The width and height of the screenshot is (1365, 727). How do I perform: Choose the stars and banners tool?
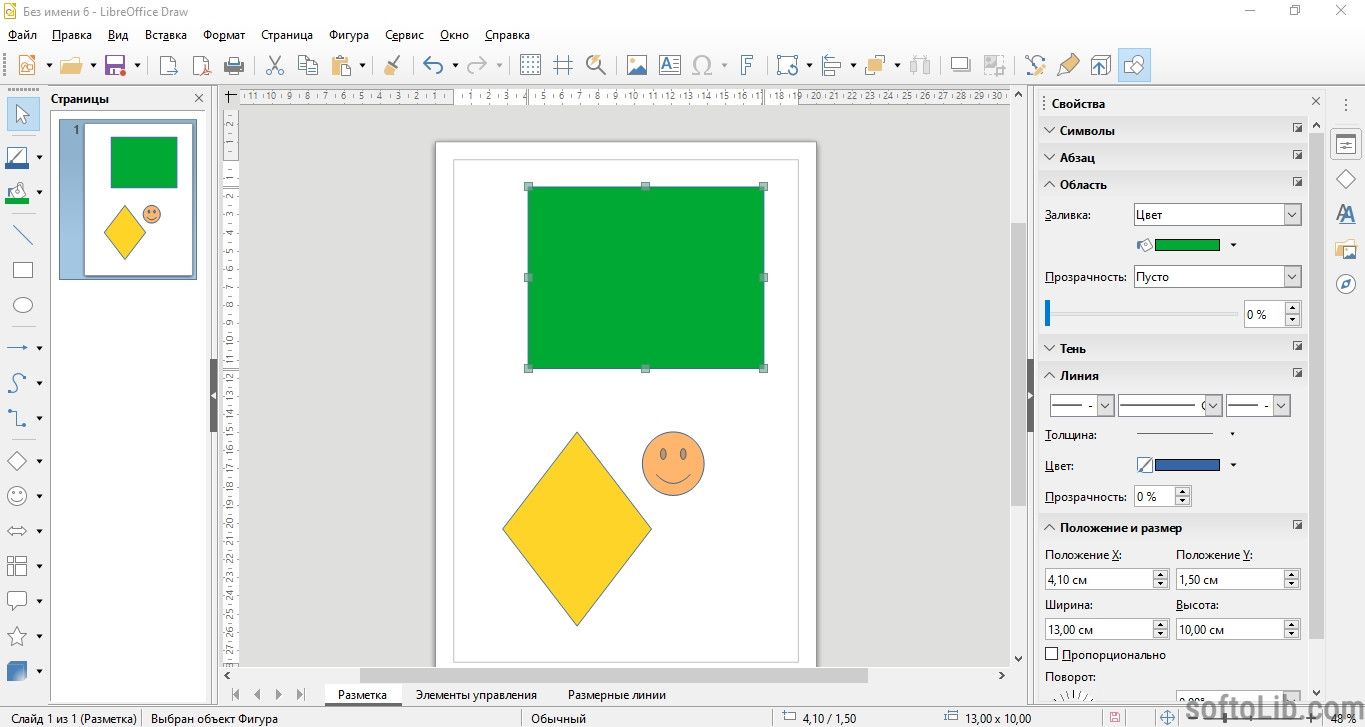coord(18,636)
